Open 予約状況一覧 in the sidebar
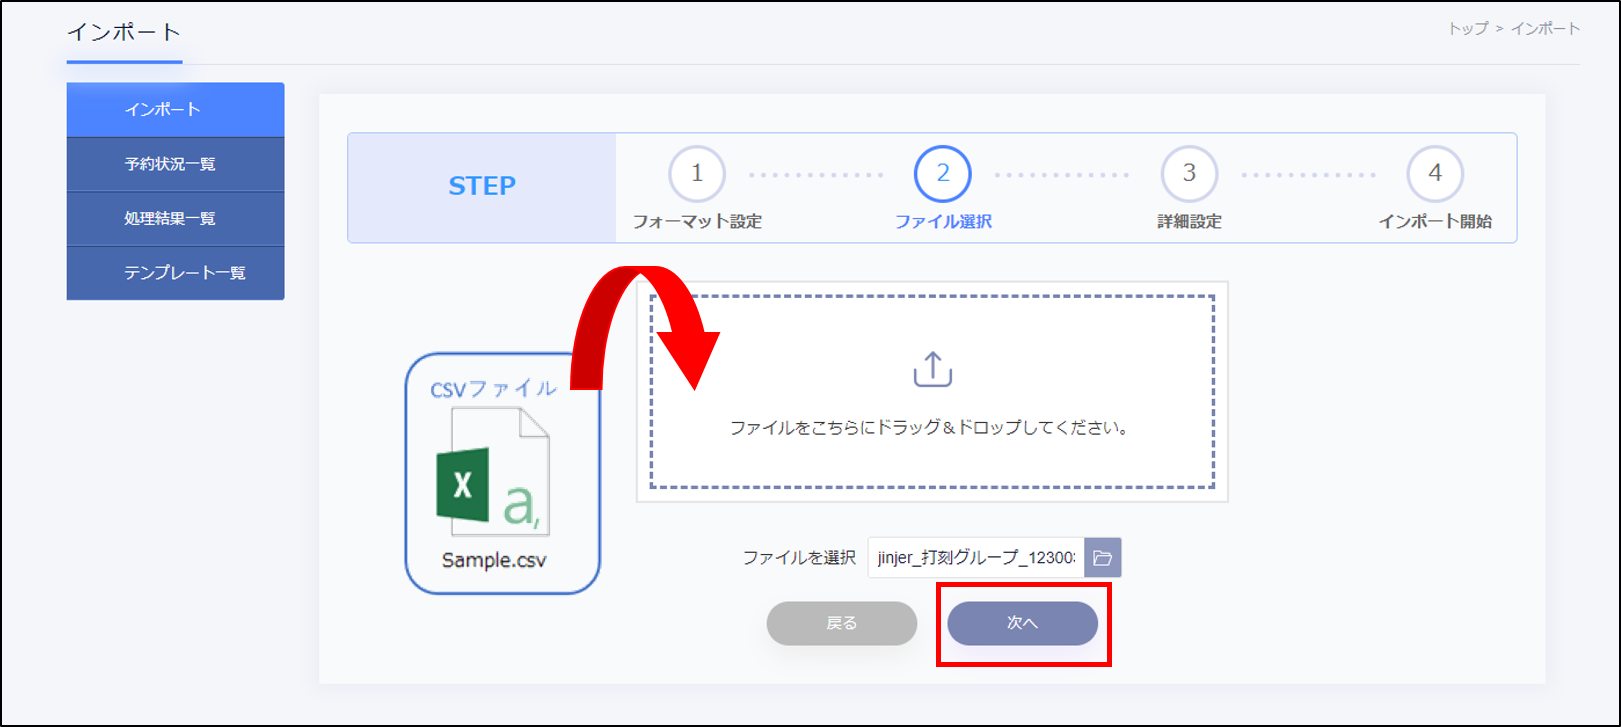 pyautogui.click(x=175, y=164)
